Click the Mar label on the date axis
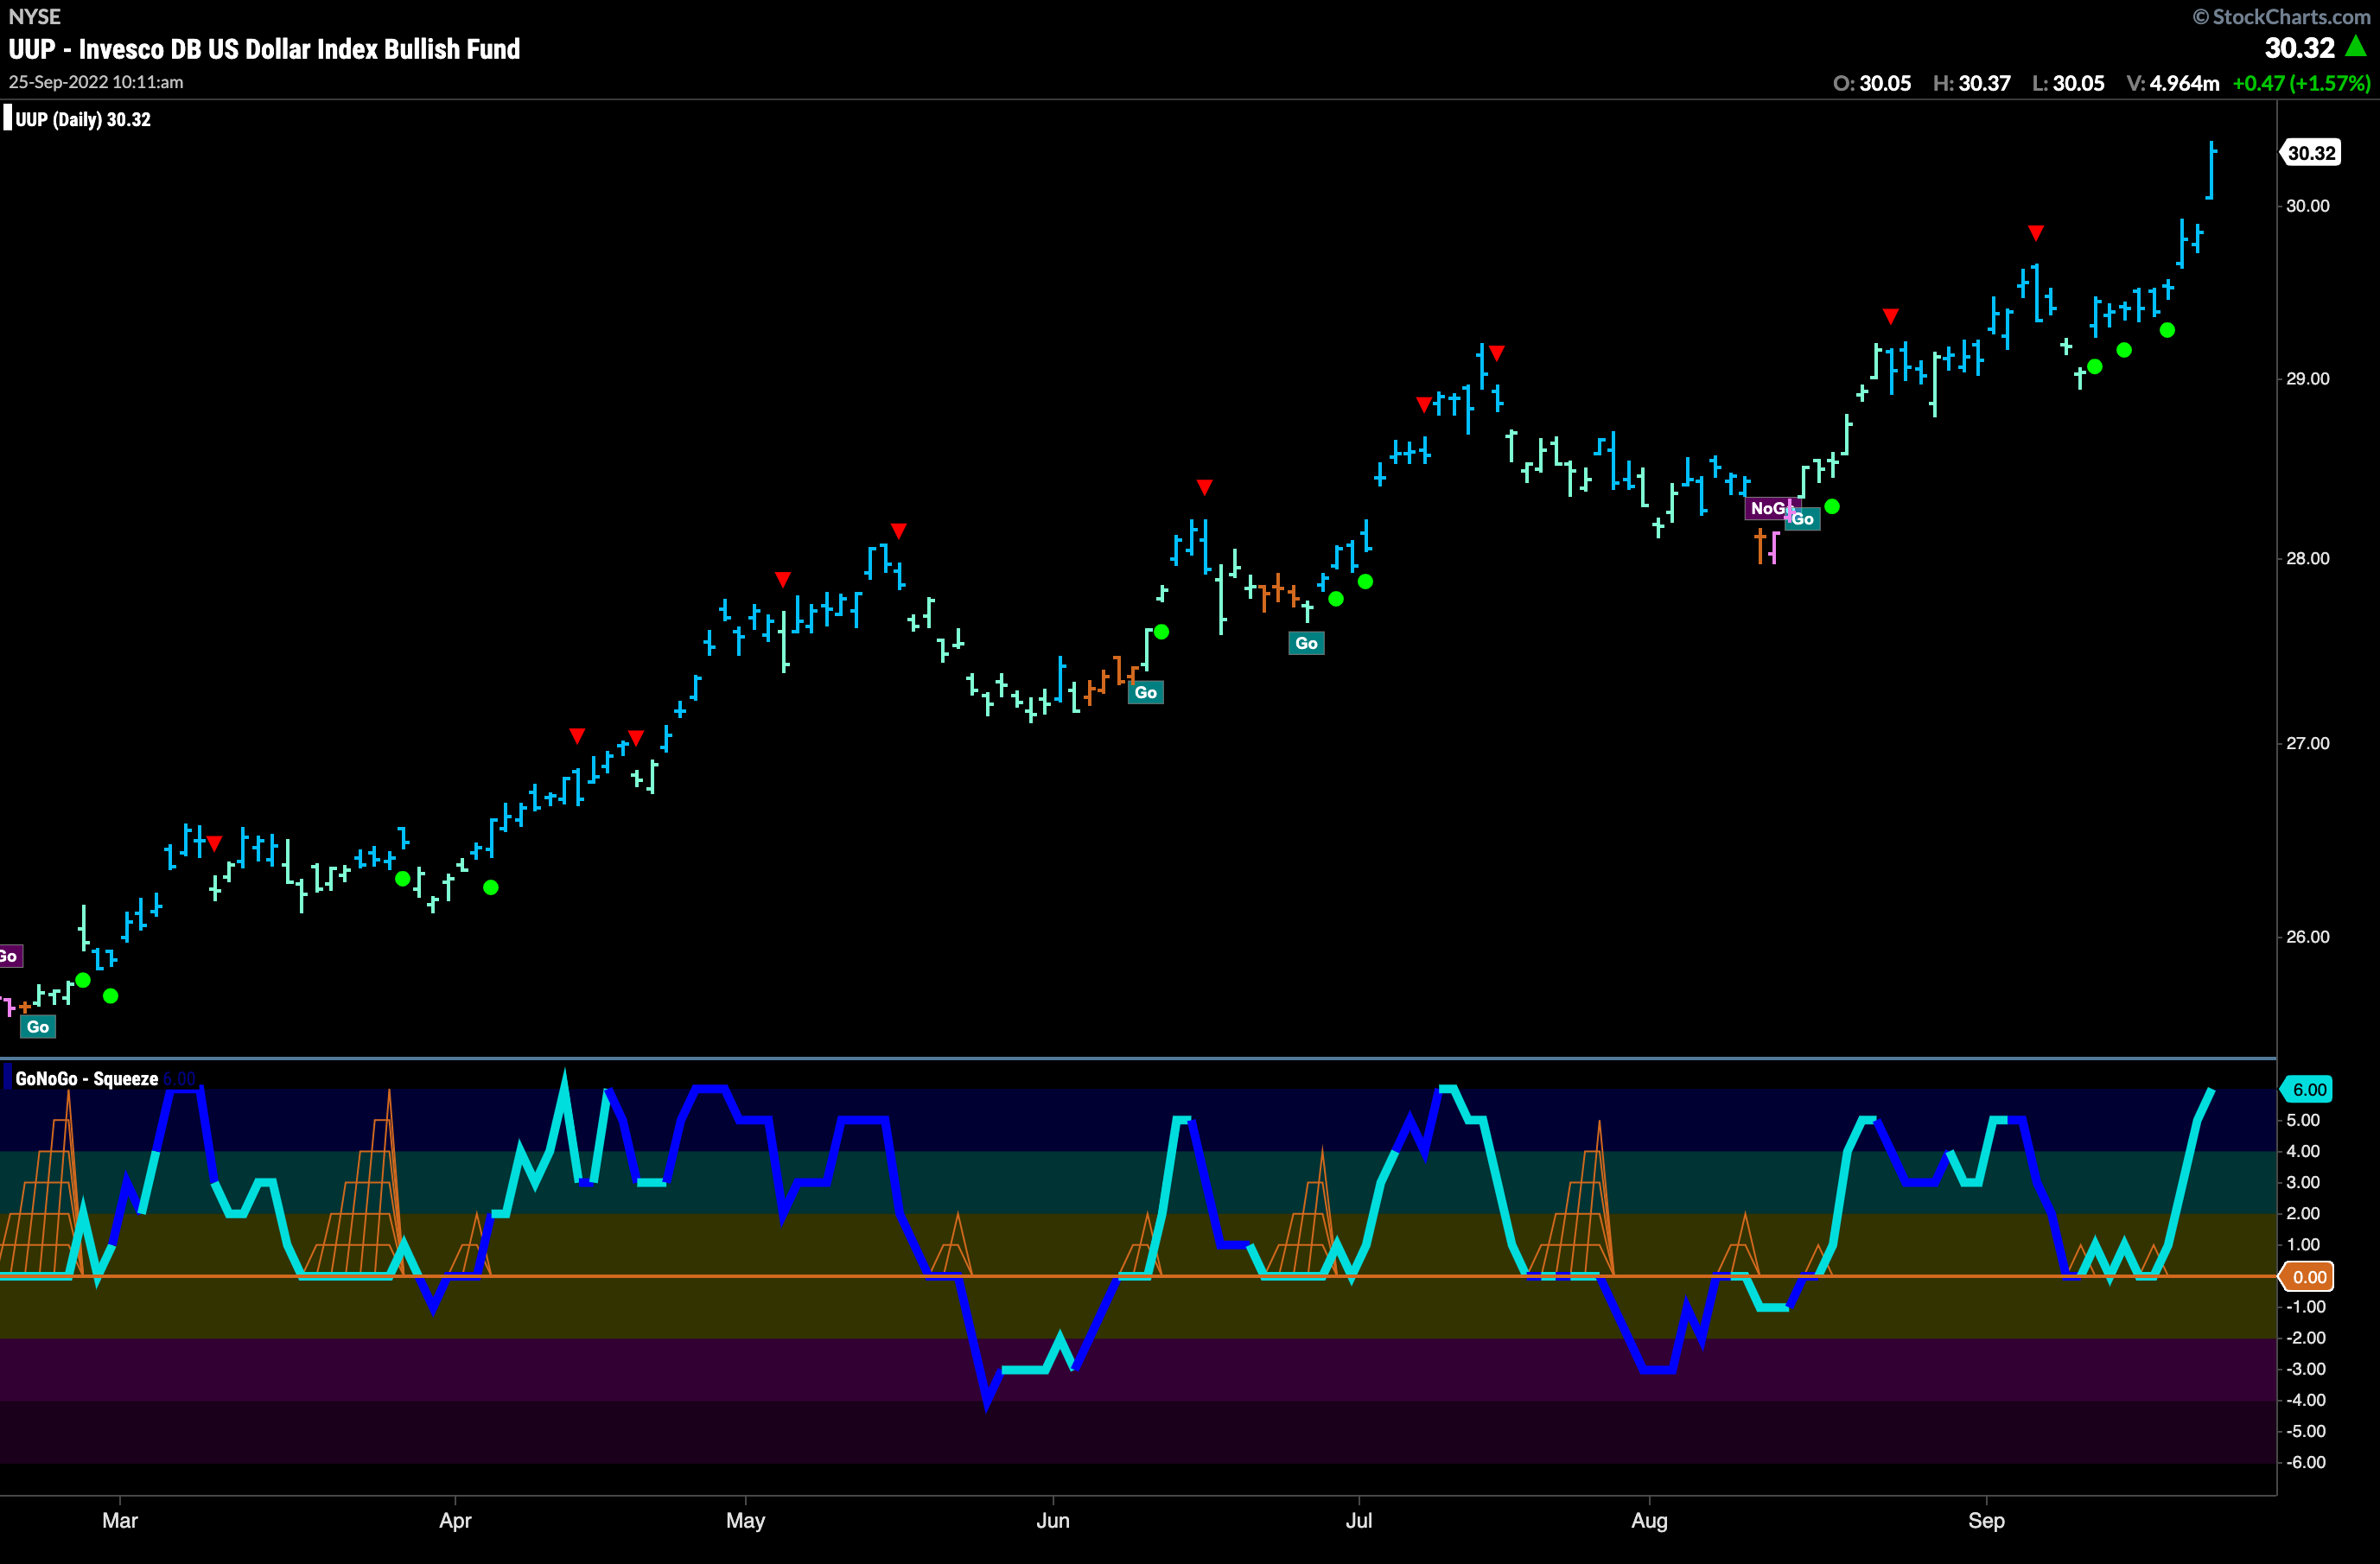The height and width of the screenshot is (1564, 2380). (120, 1520)
